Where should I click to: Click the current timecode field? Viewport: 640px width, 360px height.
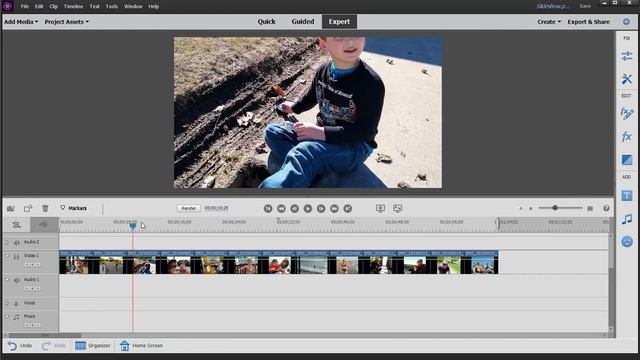pyautogui.click(x=216, y=208)
